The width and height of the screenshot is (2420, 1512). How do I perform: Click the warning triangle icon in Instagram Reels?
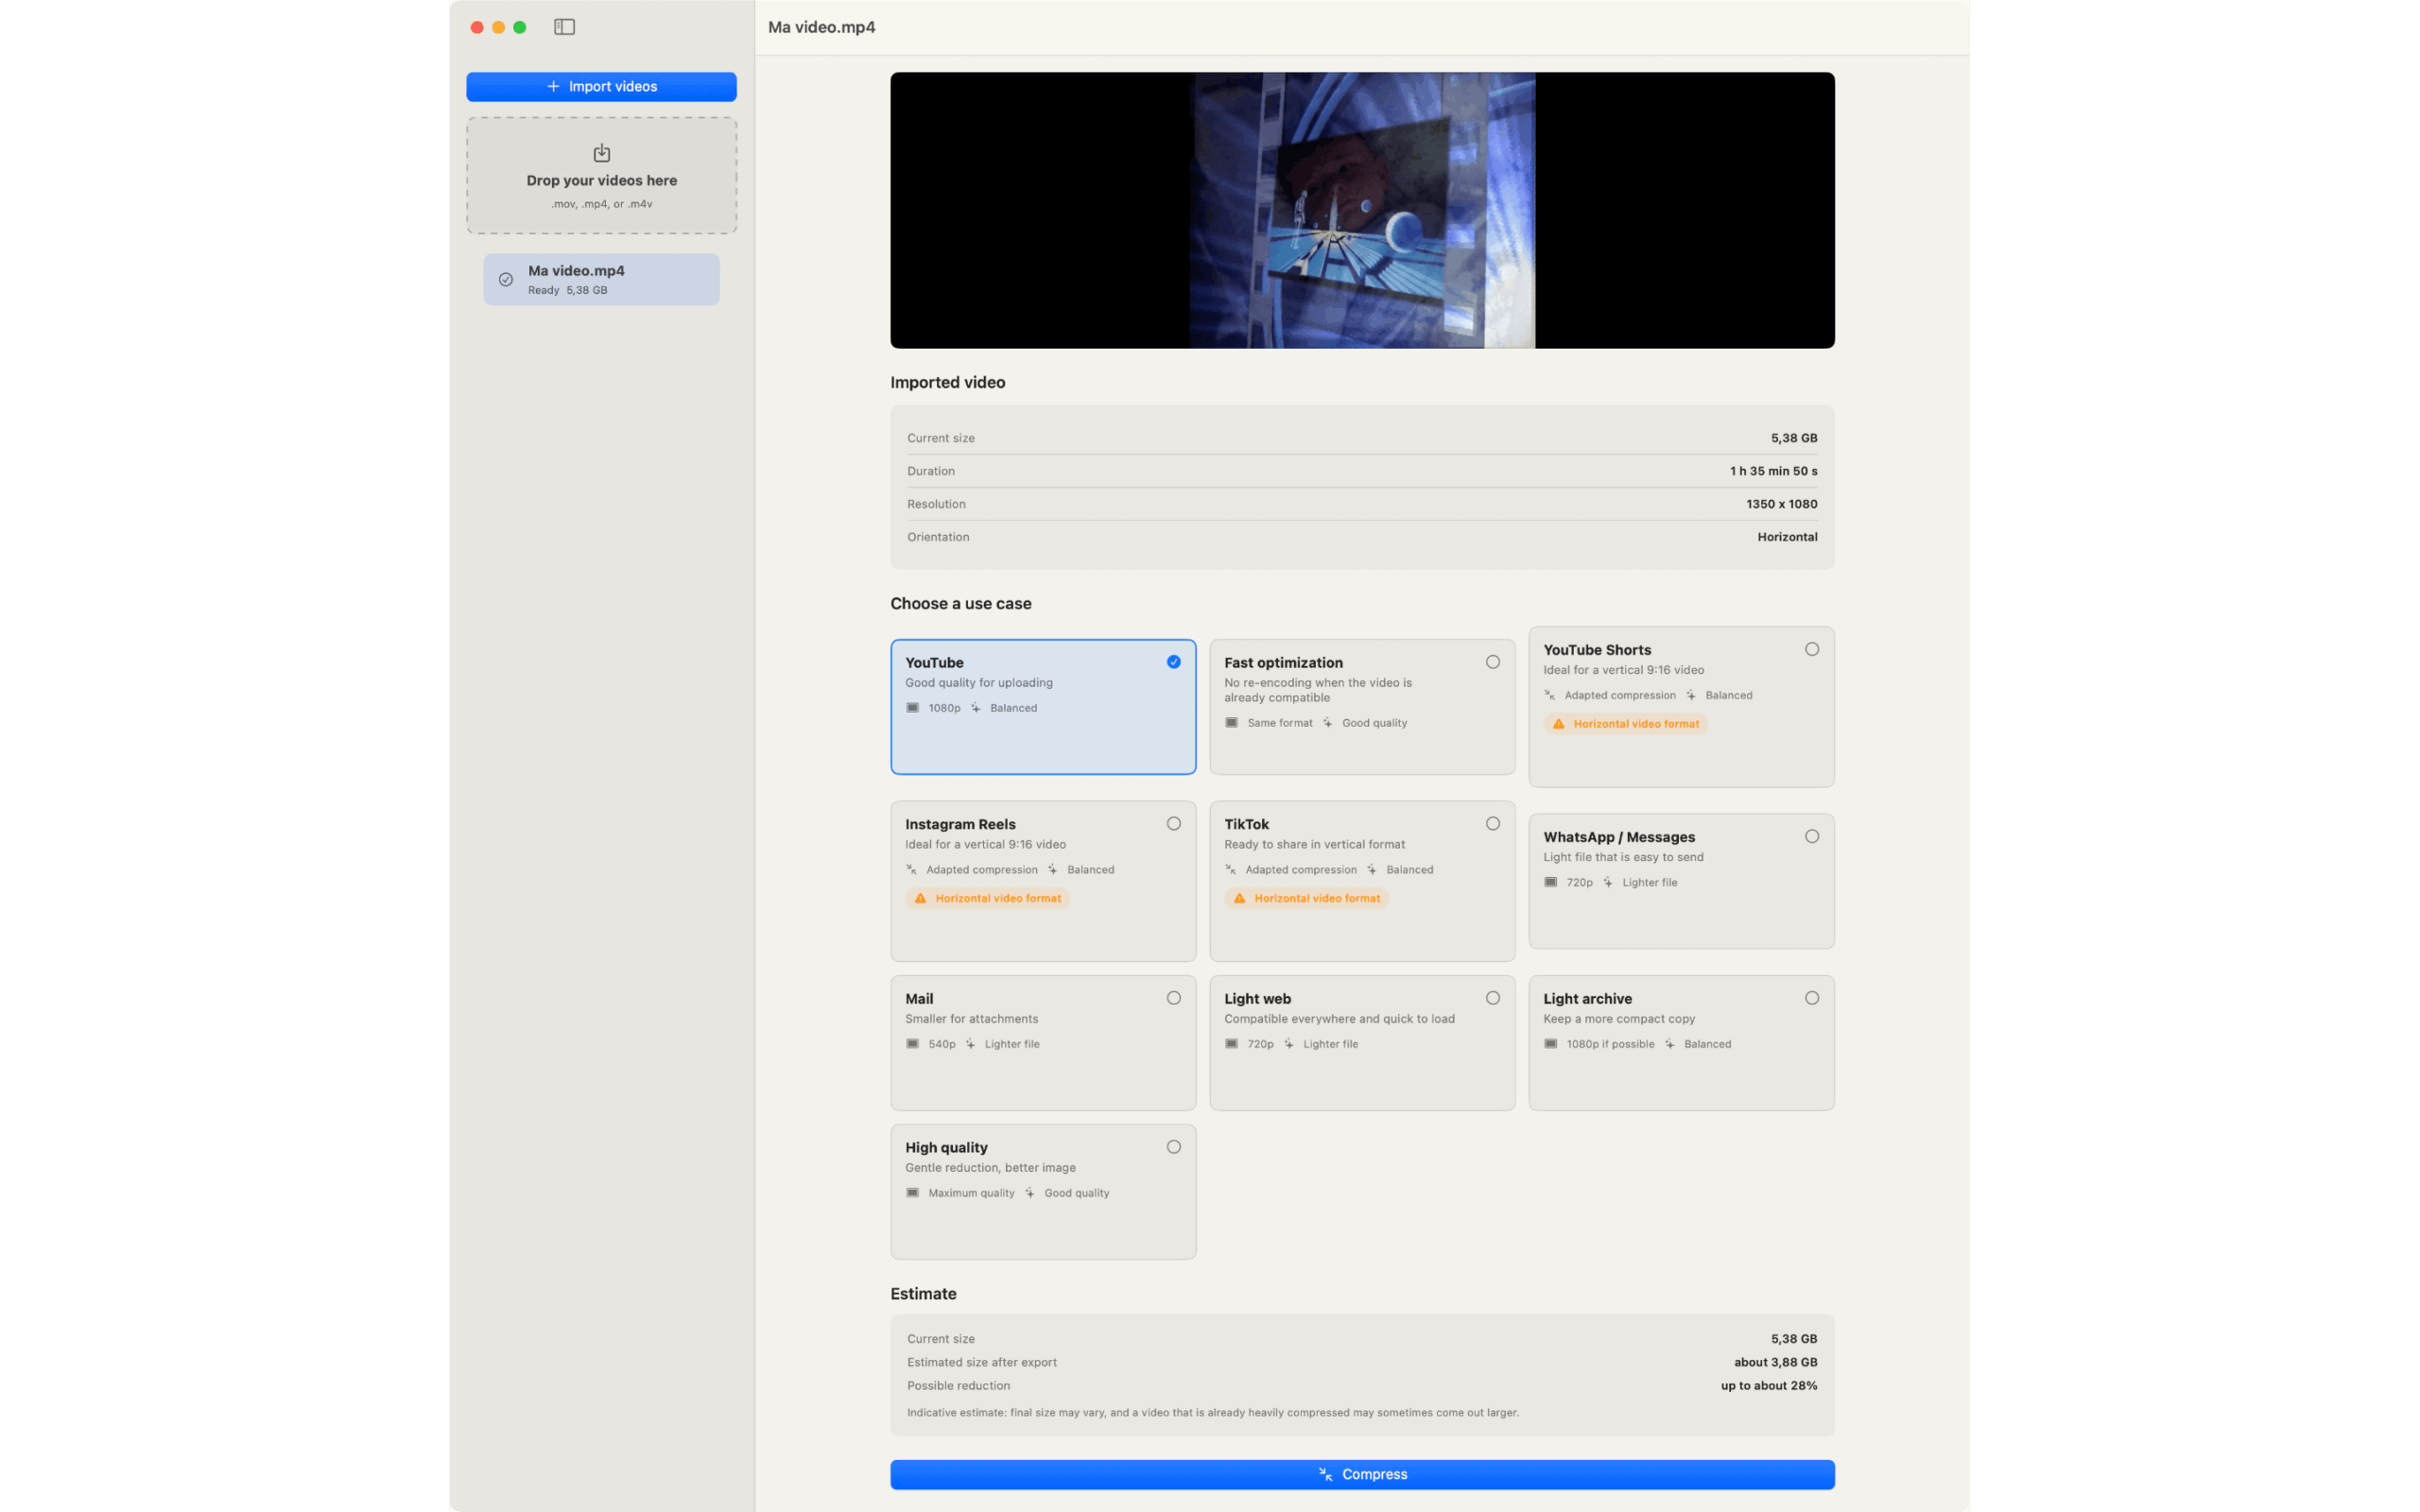tap(920, 898)
